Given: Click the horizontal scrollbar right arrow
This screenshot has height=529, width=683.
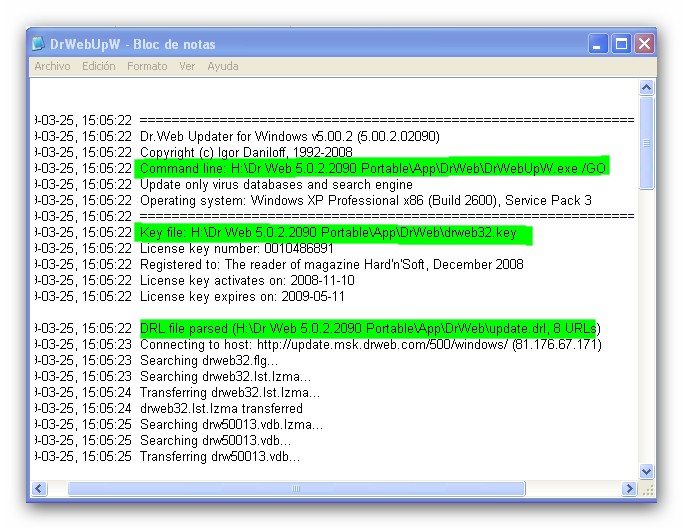Looking at the screenshot, I should (630, 489).
